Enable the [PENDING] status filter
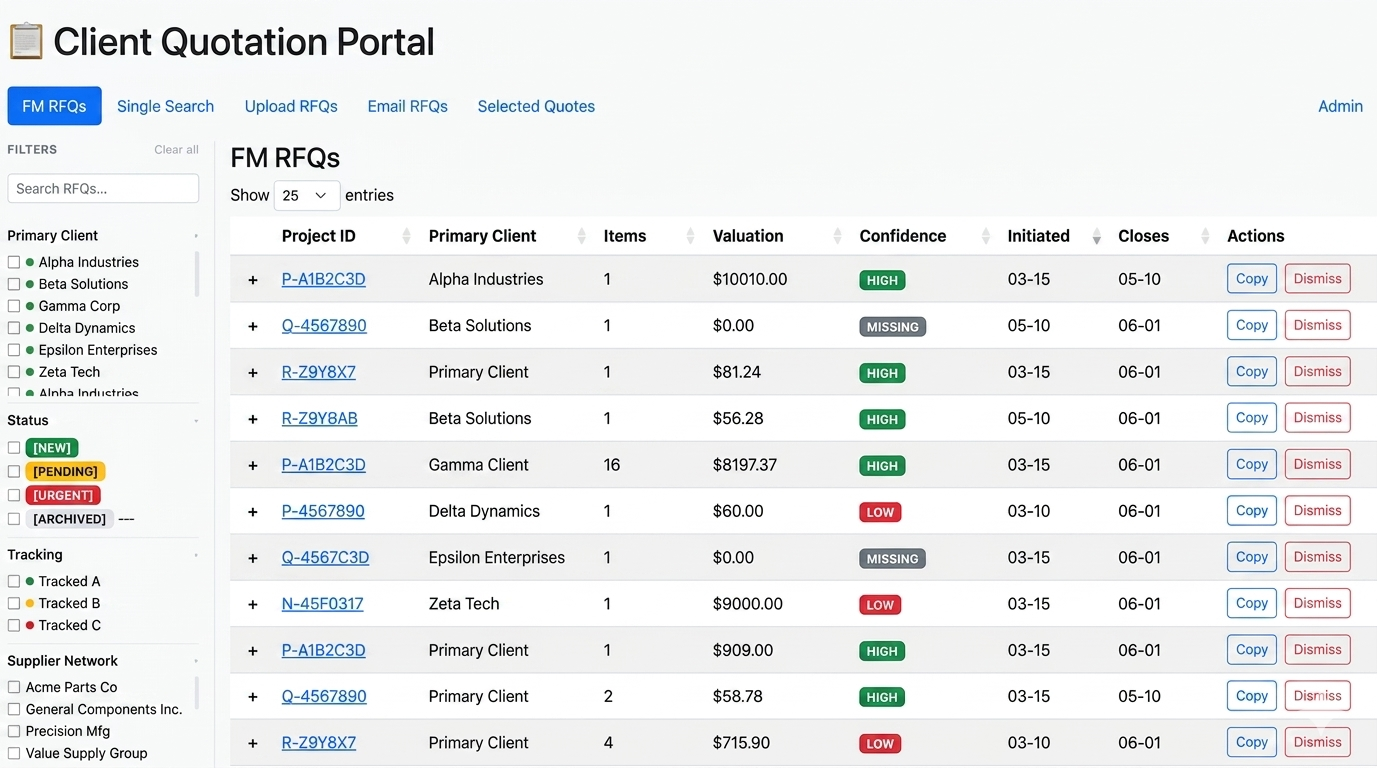The width and height of the screenshot is (1377, 768). point(14,471)
